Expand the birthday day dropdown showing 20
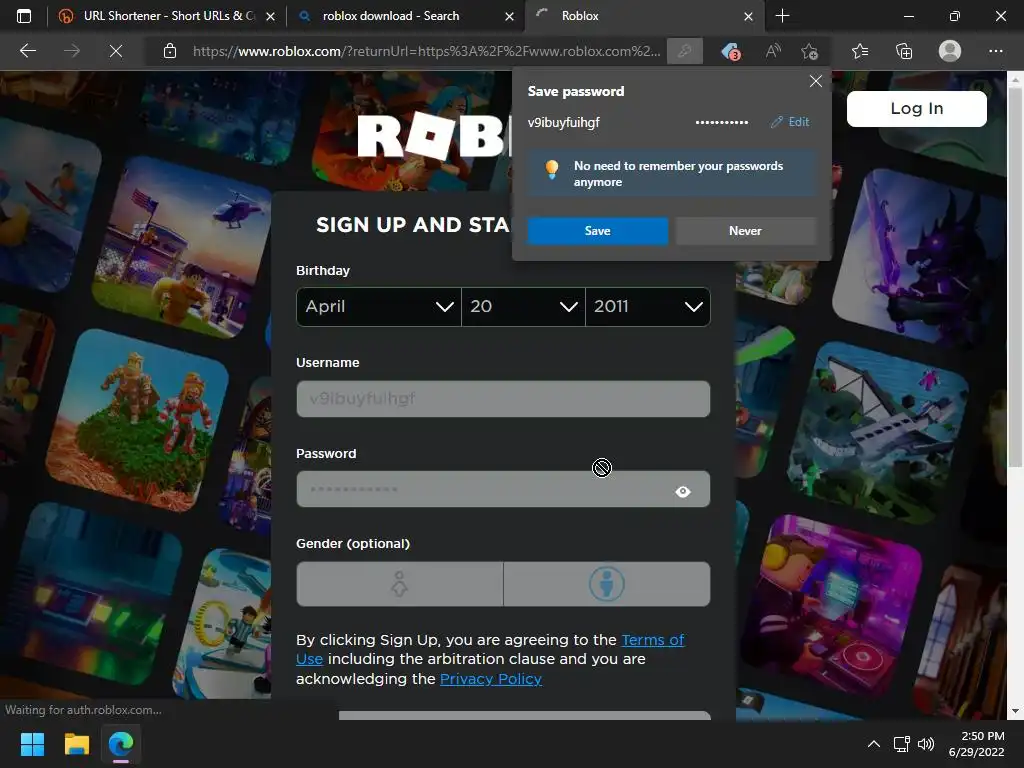1024x768 pixels. (523, 306)
